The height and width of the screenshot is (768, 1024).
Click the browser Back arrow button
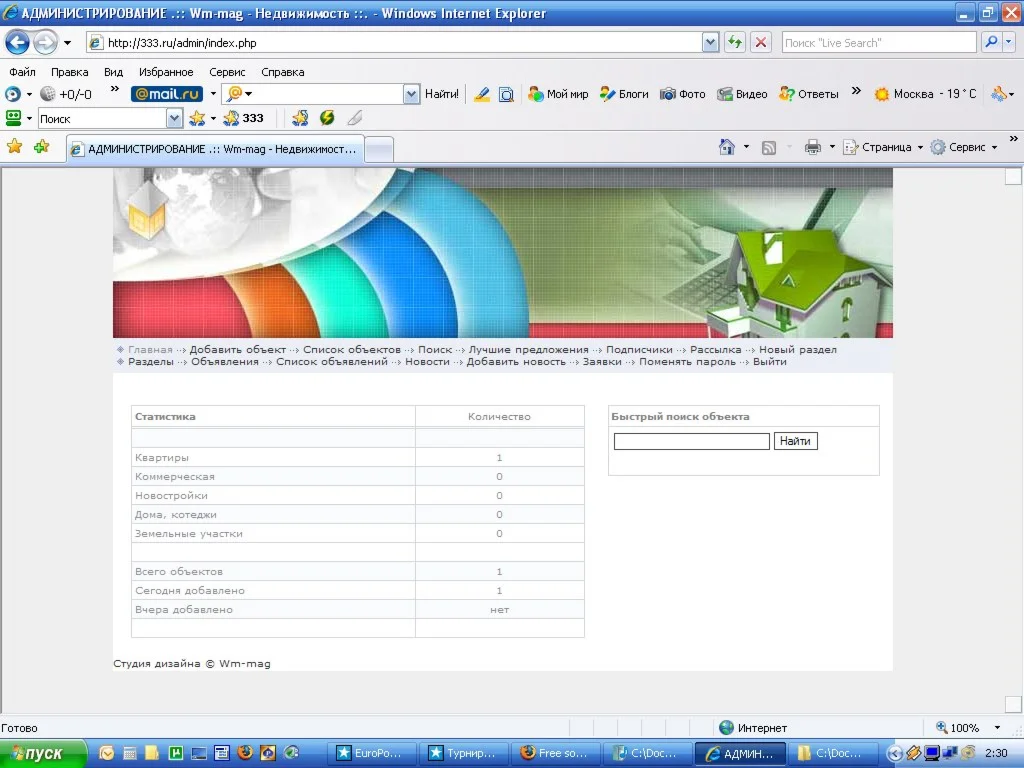(x=18, y=43)
